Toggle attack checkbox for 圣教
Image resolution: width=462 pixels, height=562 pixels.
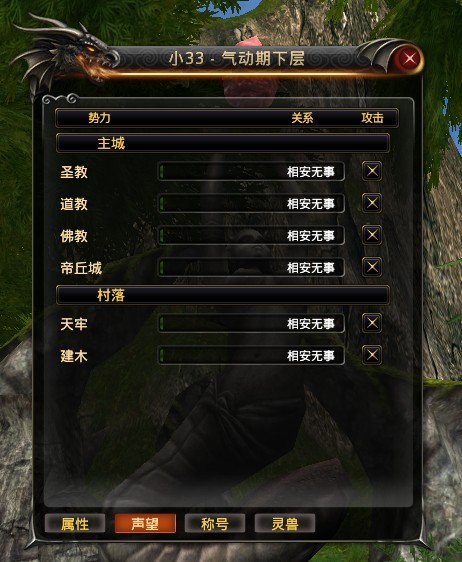[x=372, y=171]
